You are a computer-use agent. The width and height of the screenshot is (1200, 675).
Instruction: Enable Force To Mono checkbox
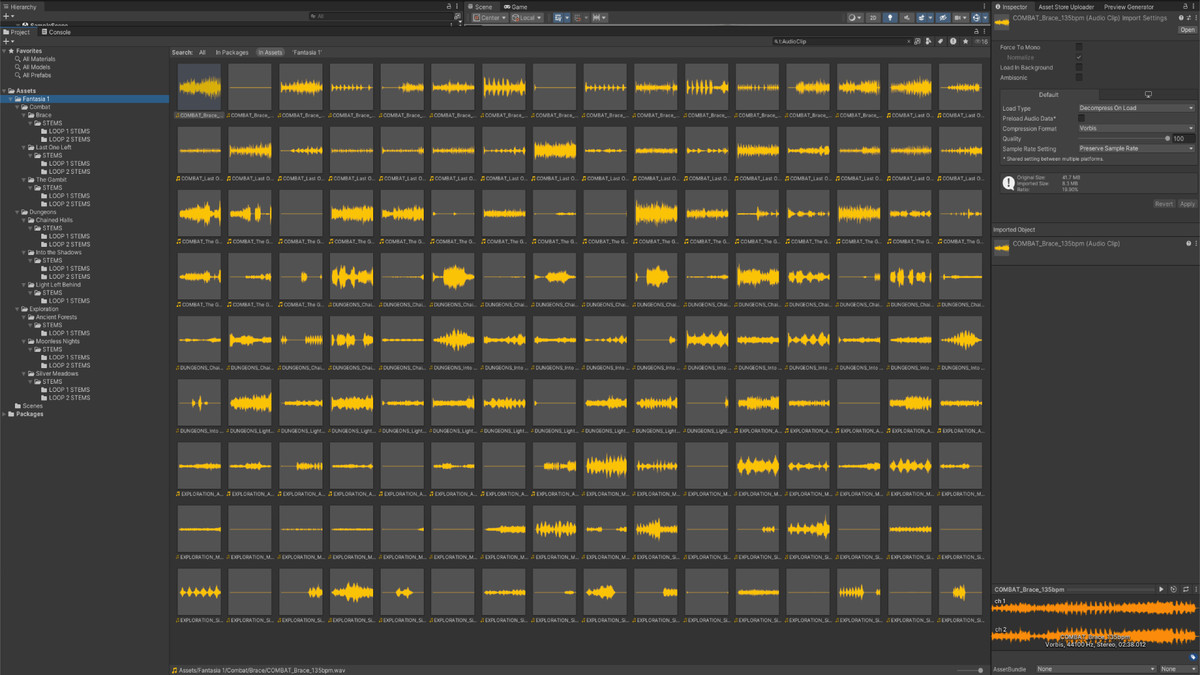coord(1079,47)
